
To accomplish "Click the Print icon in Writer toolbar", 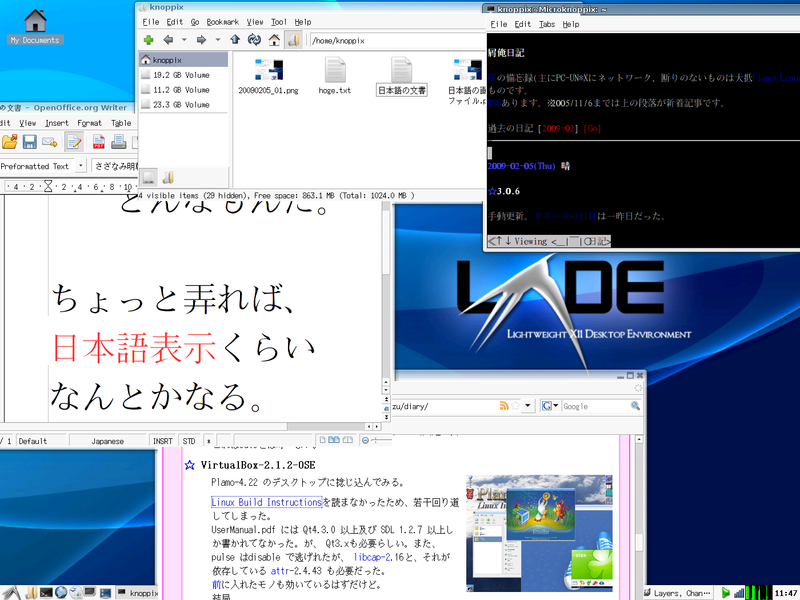I will point(118,141).
